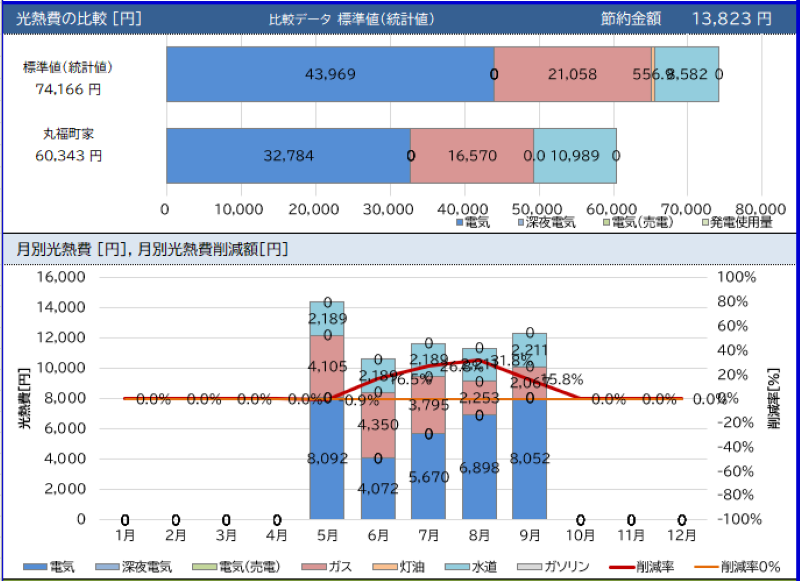Click the May electricity bar showing 8,092
Image resolution: width=800 pixels, height=581 pixels.
327,460
